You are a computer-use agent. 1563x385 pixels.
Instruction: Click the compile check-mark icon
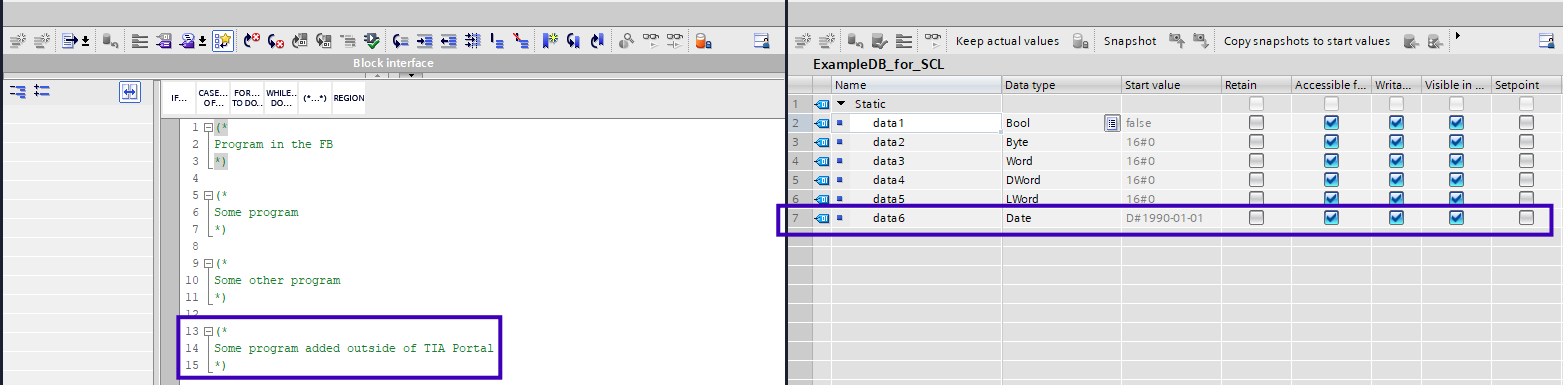pyautogui.click(x=371, y=41)
